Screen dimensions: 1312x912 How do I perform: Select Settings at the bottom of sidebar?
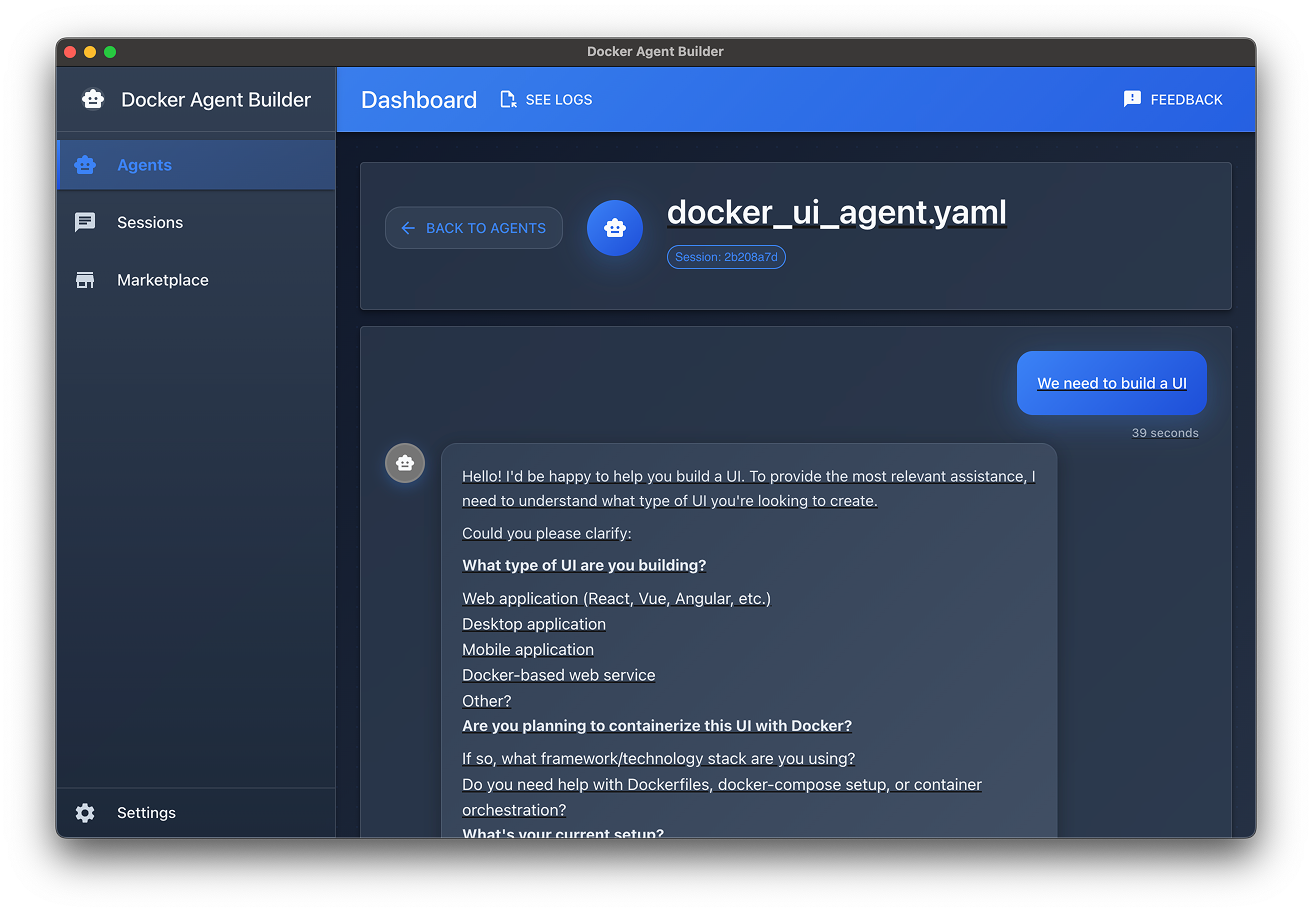point(146,813)
